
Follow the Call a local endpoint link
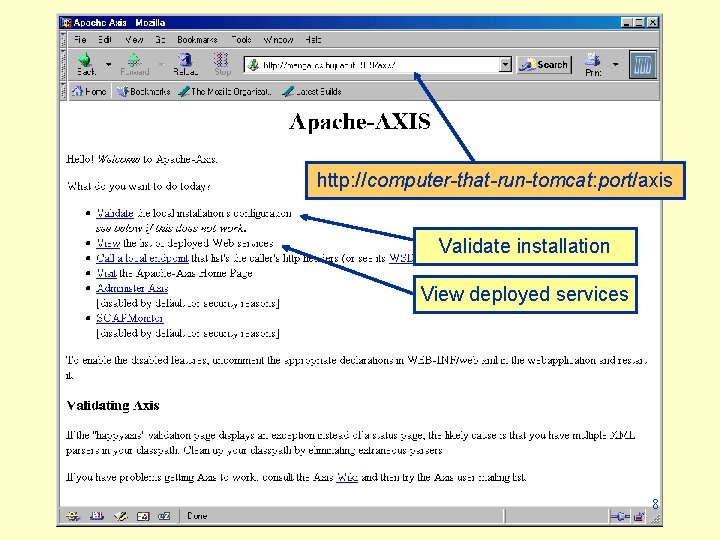142,258
